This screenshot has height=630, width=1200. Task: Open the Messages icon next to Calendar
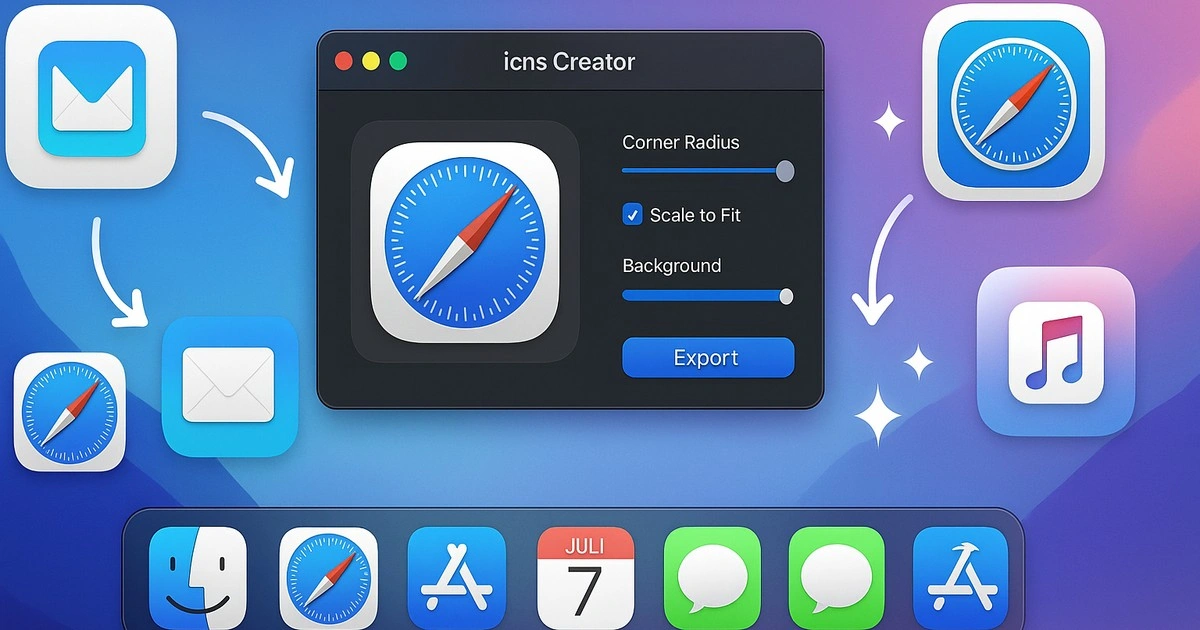pyautogui.click(x=713, y=578)
